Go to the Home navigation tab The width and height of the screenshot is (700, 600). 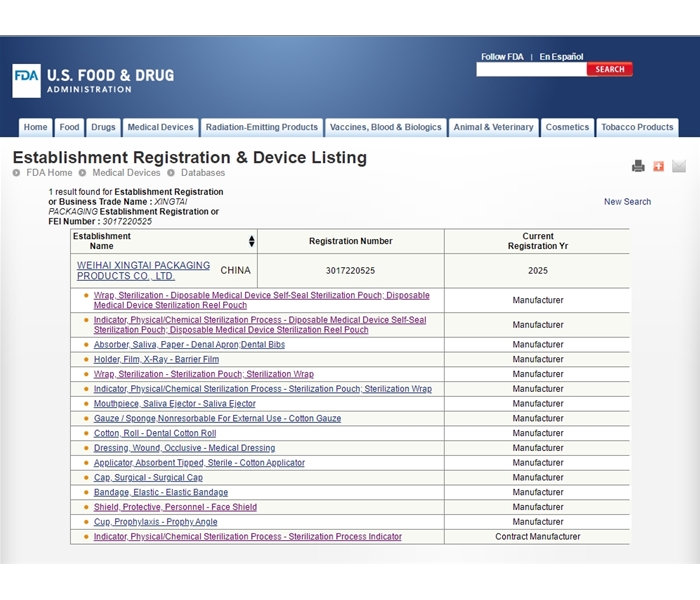coord(36,128)
